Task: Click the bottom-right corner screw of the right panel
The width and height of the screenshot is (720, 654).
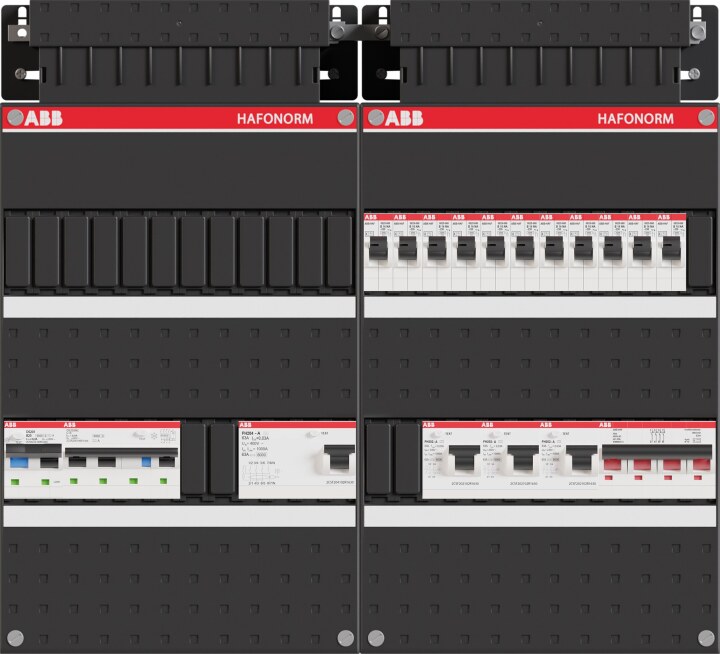Action: pyautogui.click(x=706, y=638)
